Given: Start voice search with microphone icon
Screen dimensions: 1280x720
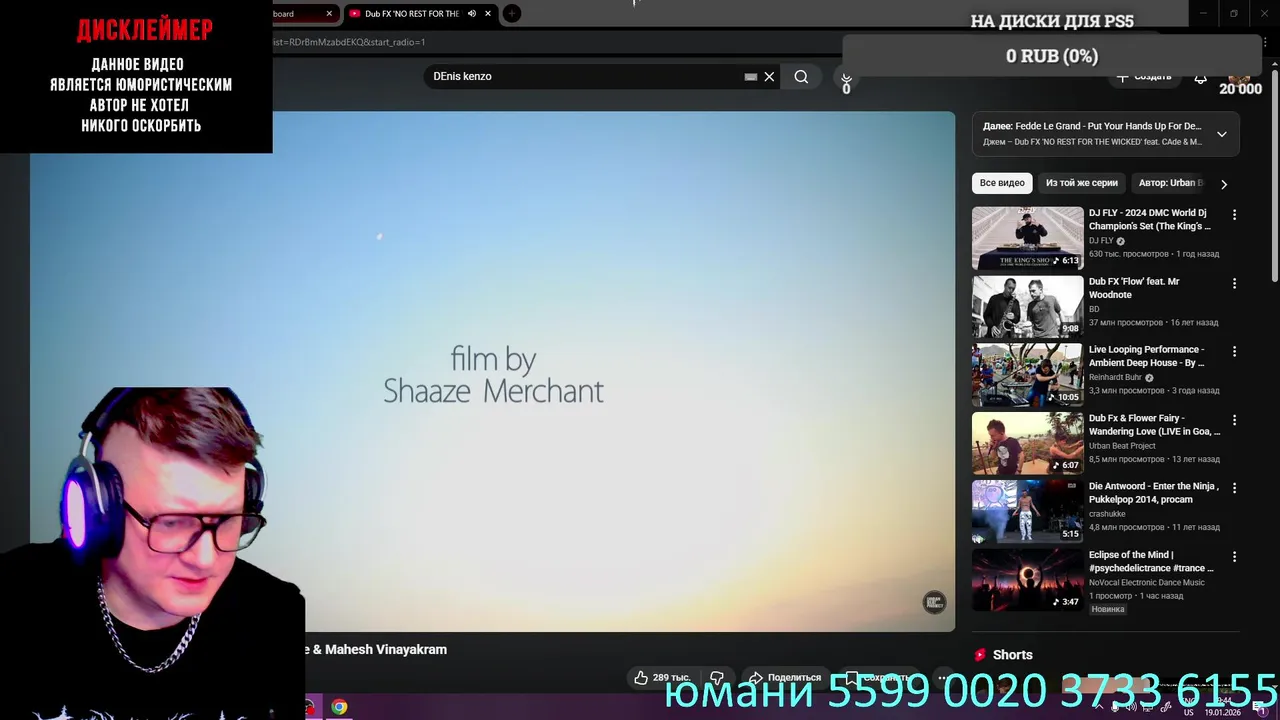Looking at the screenshot, I should coord(846,78).
